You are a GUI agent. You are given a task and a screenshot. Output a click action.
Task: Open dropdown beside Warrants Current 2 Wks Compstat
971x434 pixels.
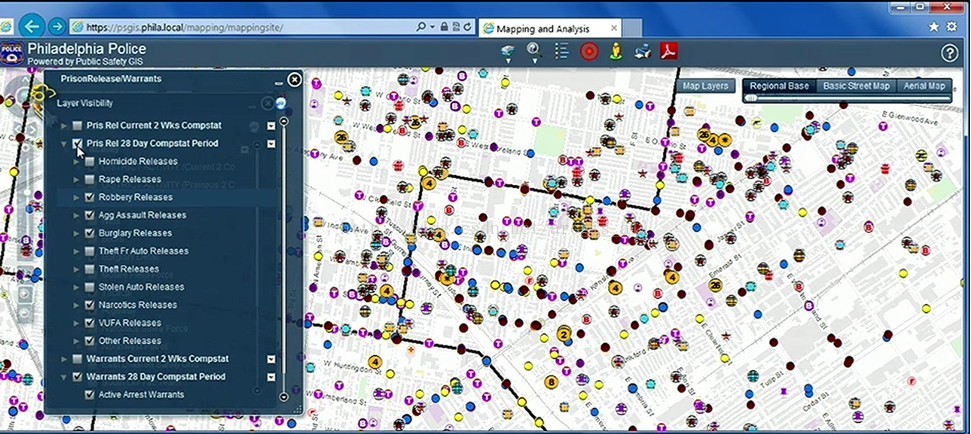click(271, 359)
